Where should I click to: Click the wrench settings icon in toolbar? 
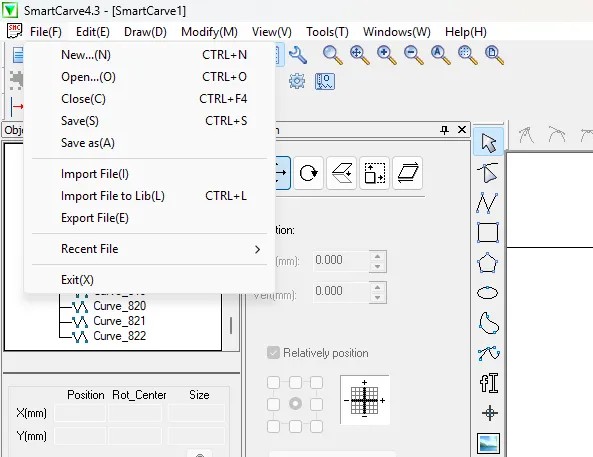(298, 55)
